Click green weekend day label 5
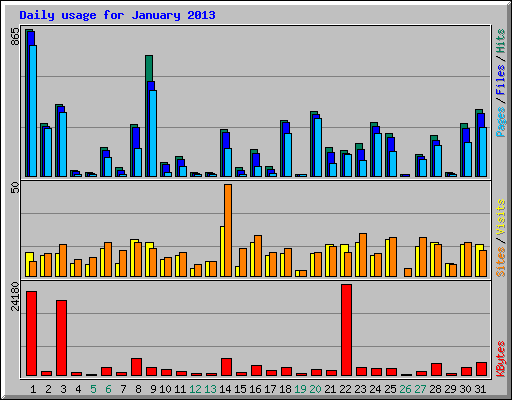The width and height of the screenshot is (512, 400). pyautogui.click(x=93, y=389)
